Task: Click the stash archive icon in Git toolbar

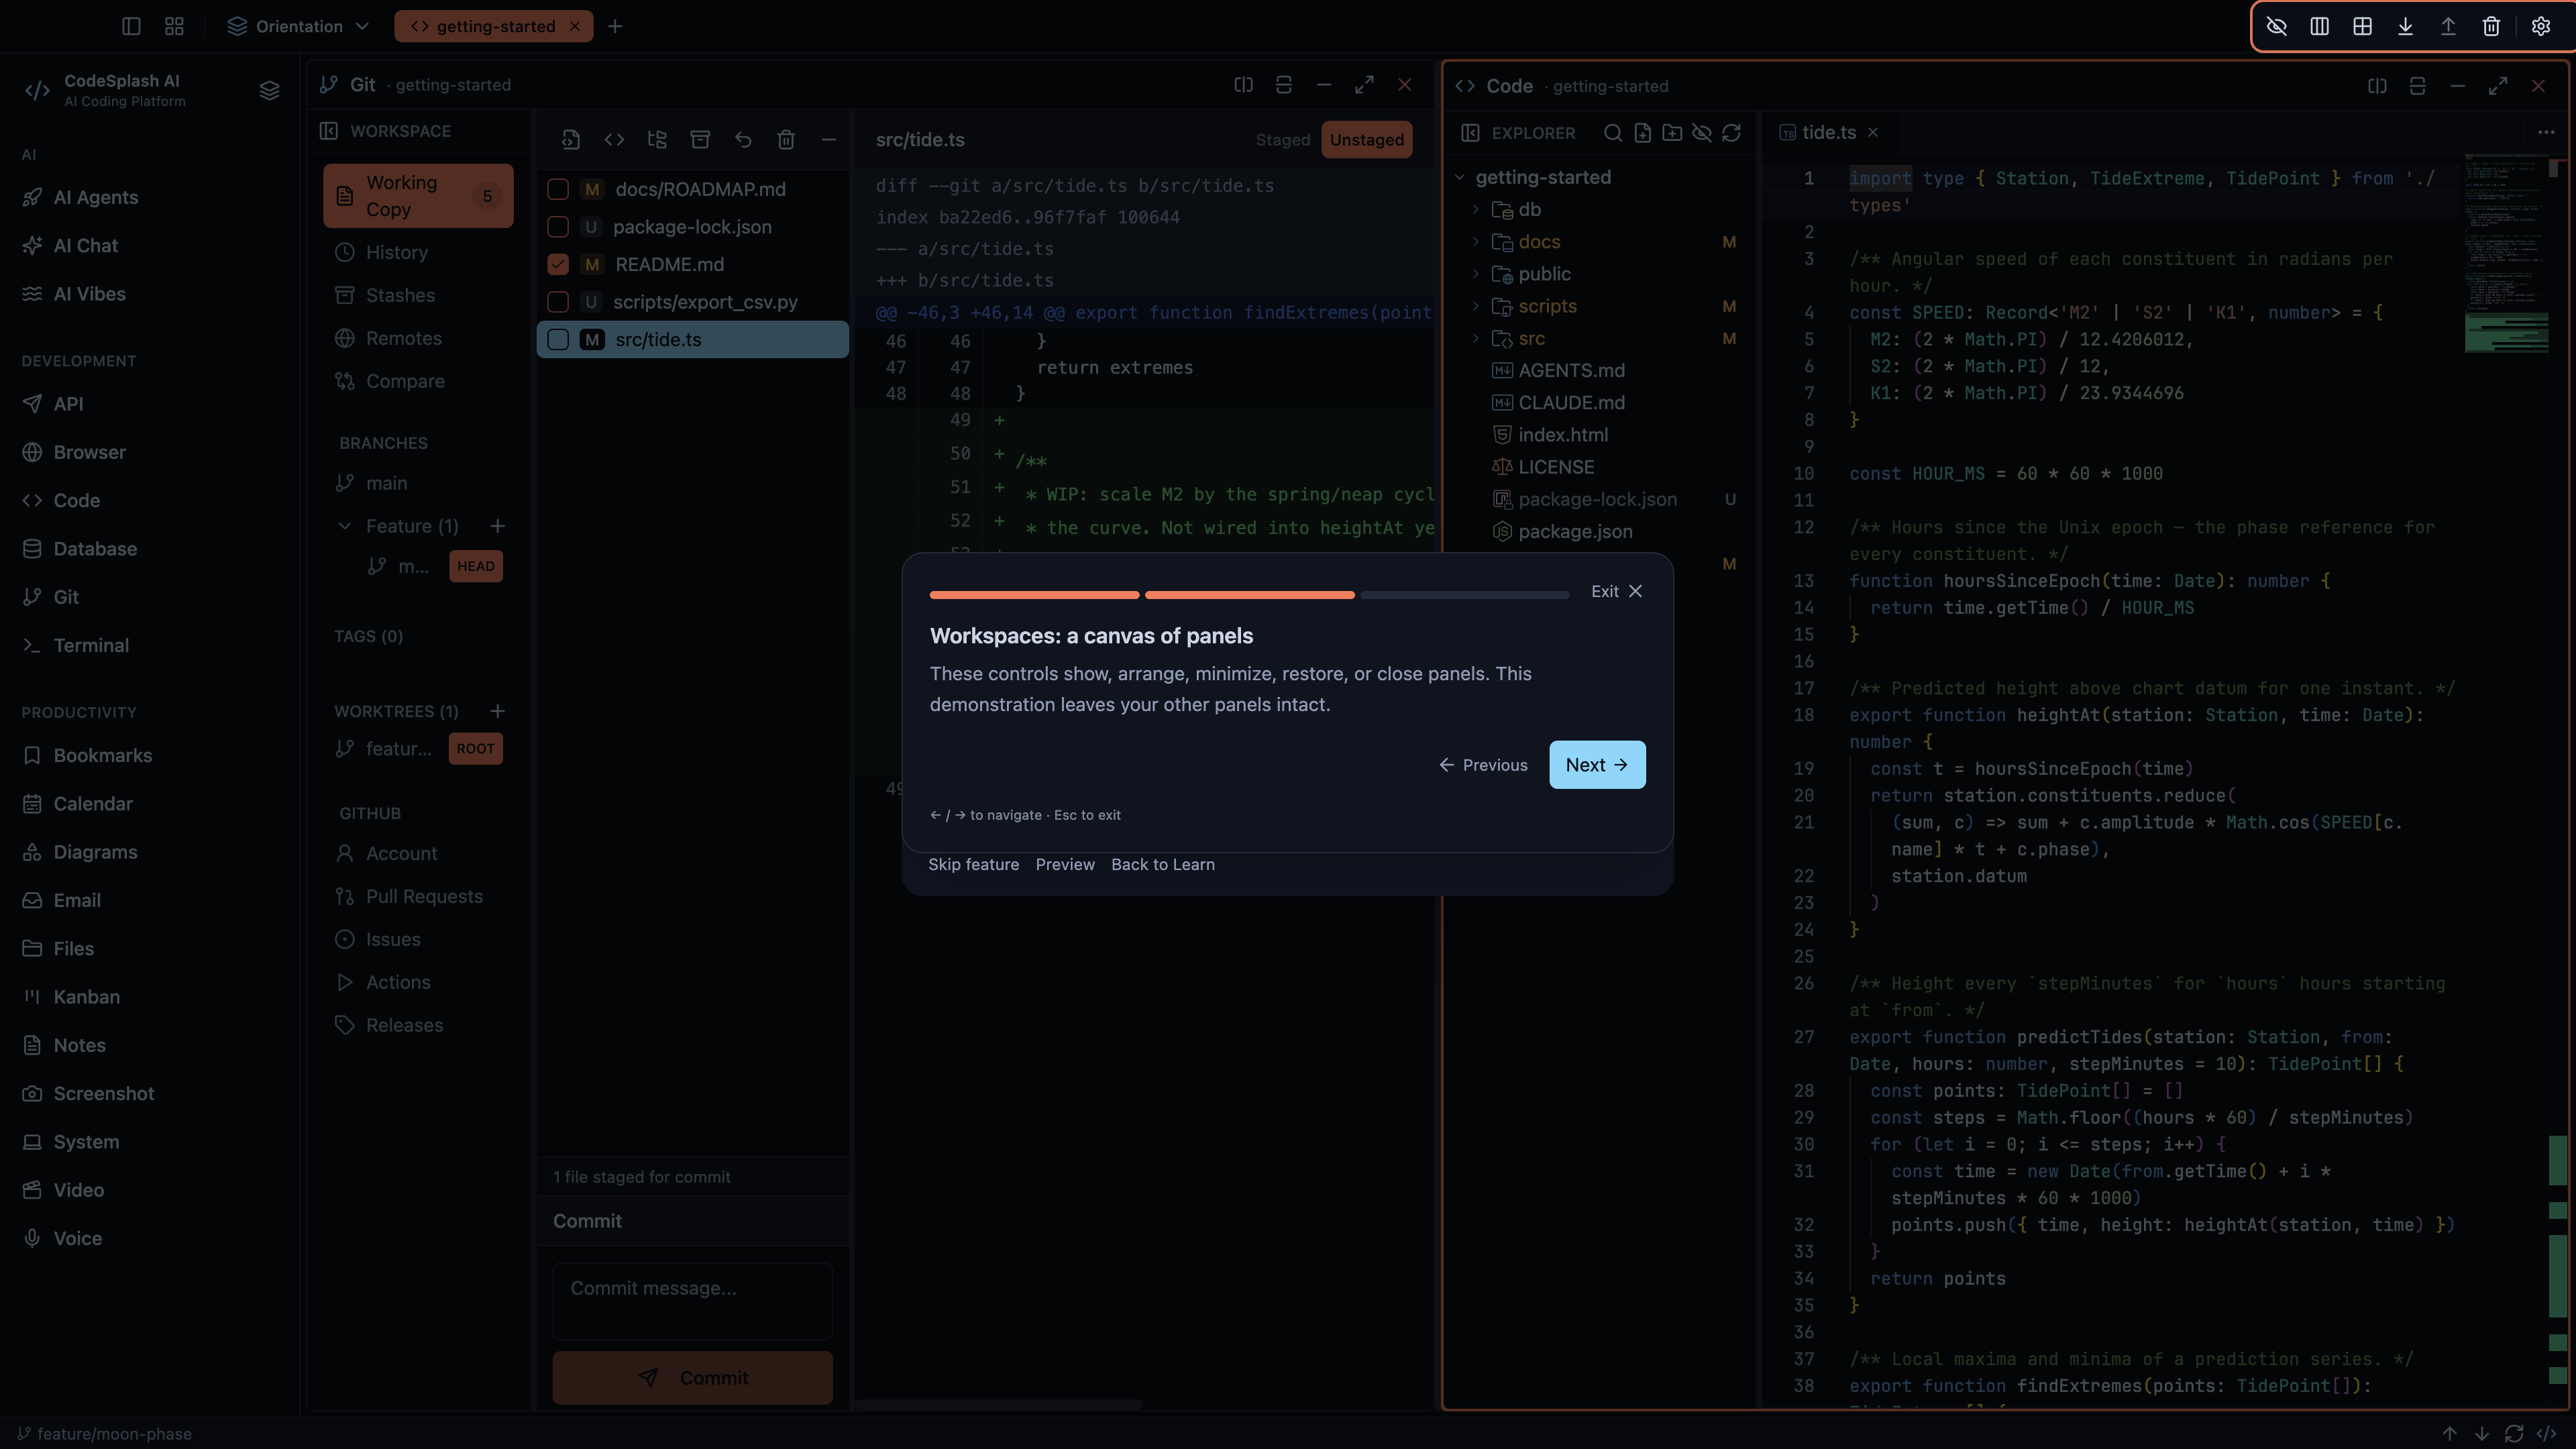Action: [x=700, y=139]
